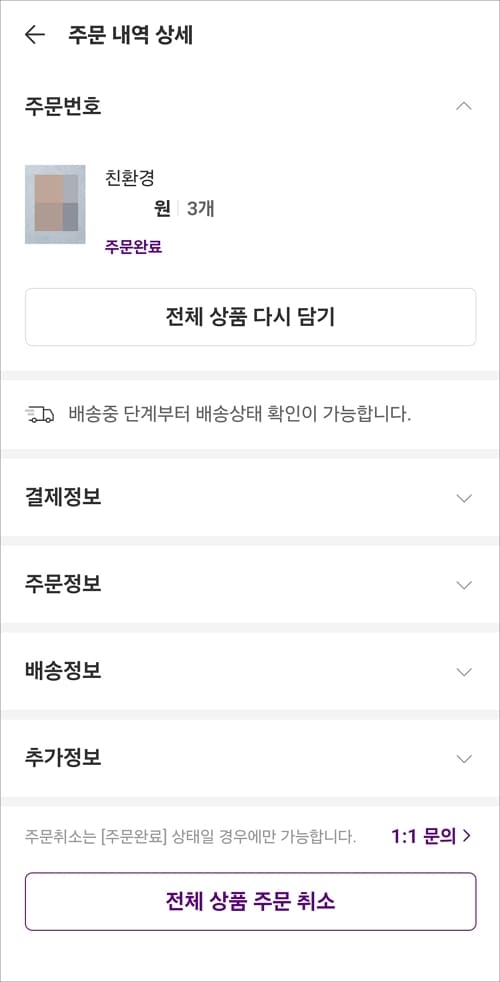Open the 1:1 문의 link
Viewport: 500px width, 982px height.
point(423,837)
